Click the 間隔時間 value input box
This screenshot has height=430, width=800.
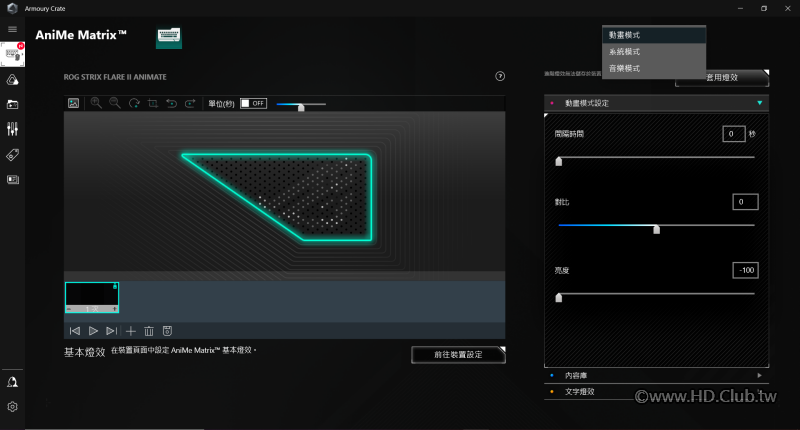pyautogui.click(x=734, y=134)
